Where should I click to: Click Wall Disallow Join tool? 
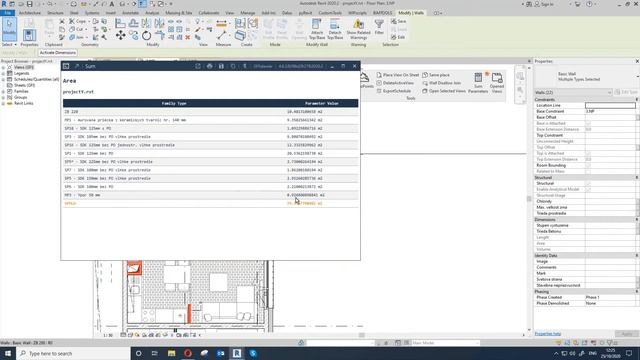pyautogui.click(x=441, y=83)
